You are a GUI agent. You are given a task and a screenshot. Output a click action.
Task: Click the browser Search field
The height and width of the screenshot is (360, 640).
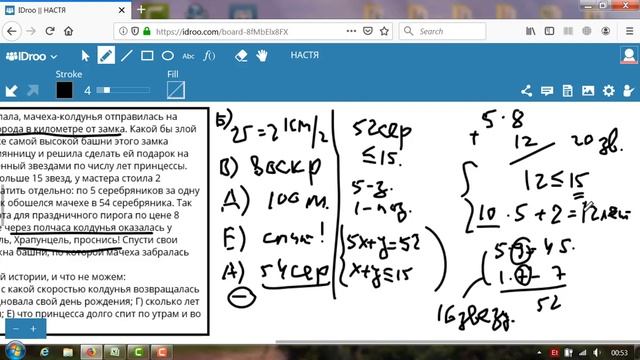[x=442, y=31]
